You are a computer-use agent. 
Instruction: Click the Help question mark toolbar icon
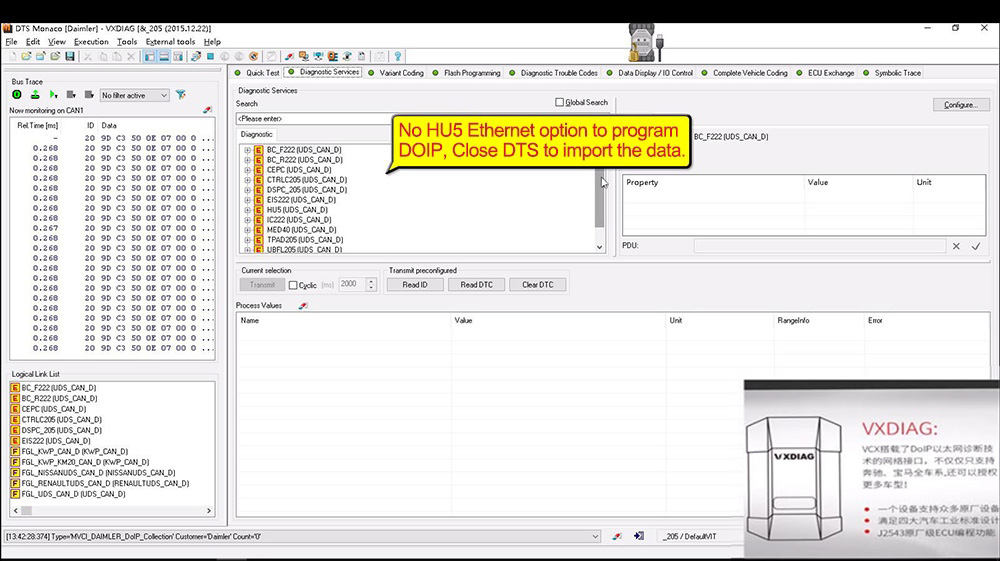pyautogui.click(x=398, y=57)
